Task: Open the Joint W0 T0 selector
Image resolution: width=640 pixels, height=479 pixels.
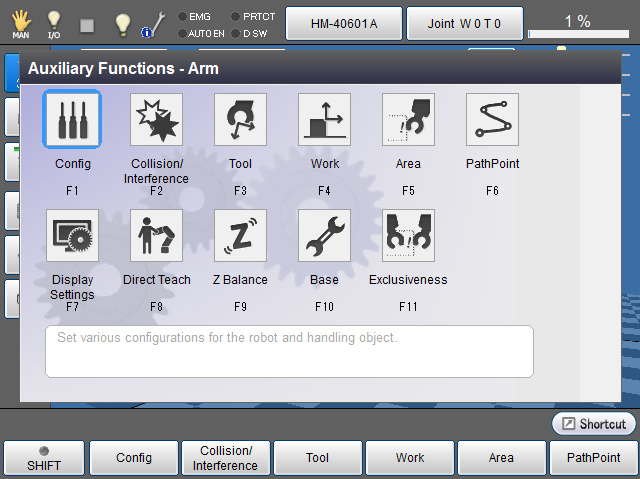Action: point(464,22)
